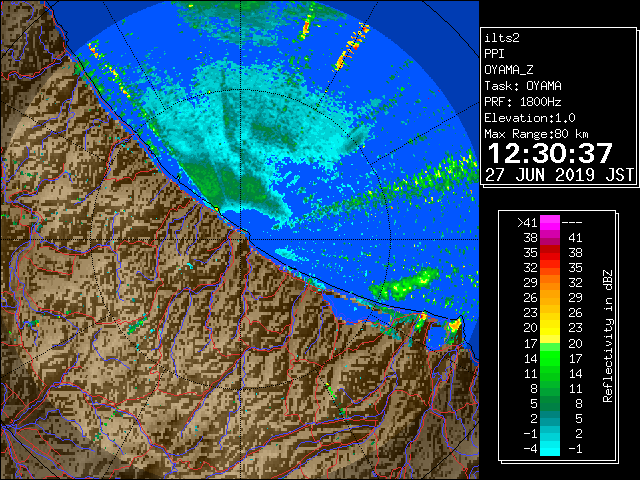Click the Task: OYAMA line
640x480 pixels.
pos(523,86)
